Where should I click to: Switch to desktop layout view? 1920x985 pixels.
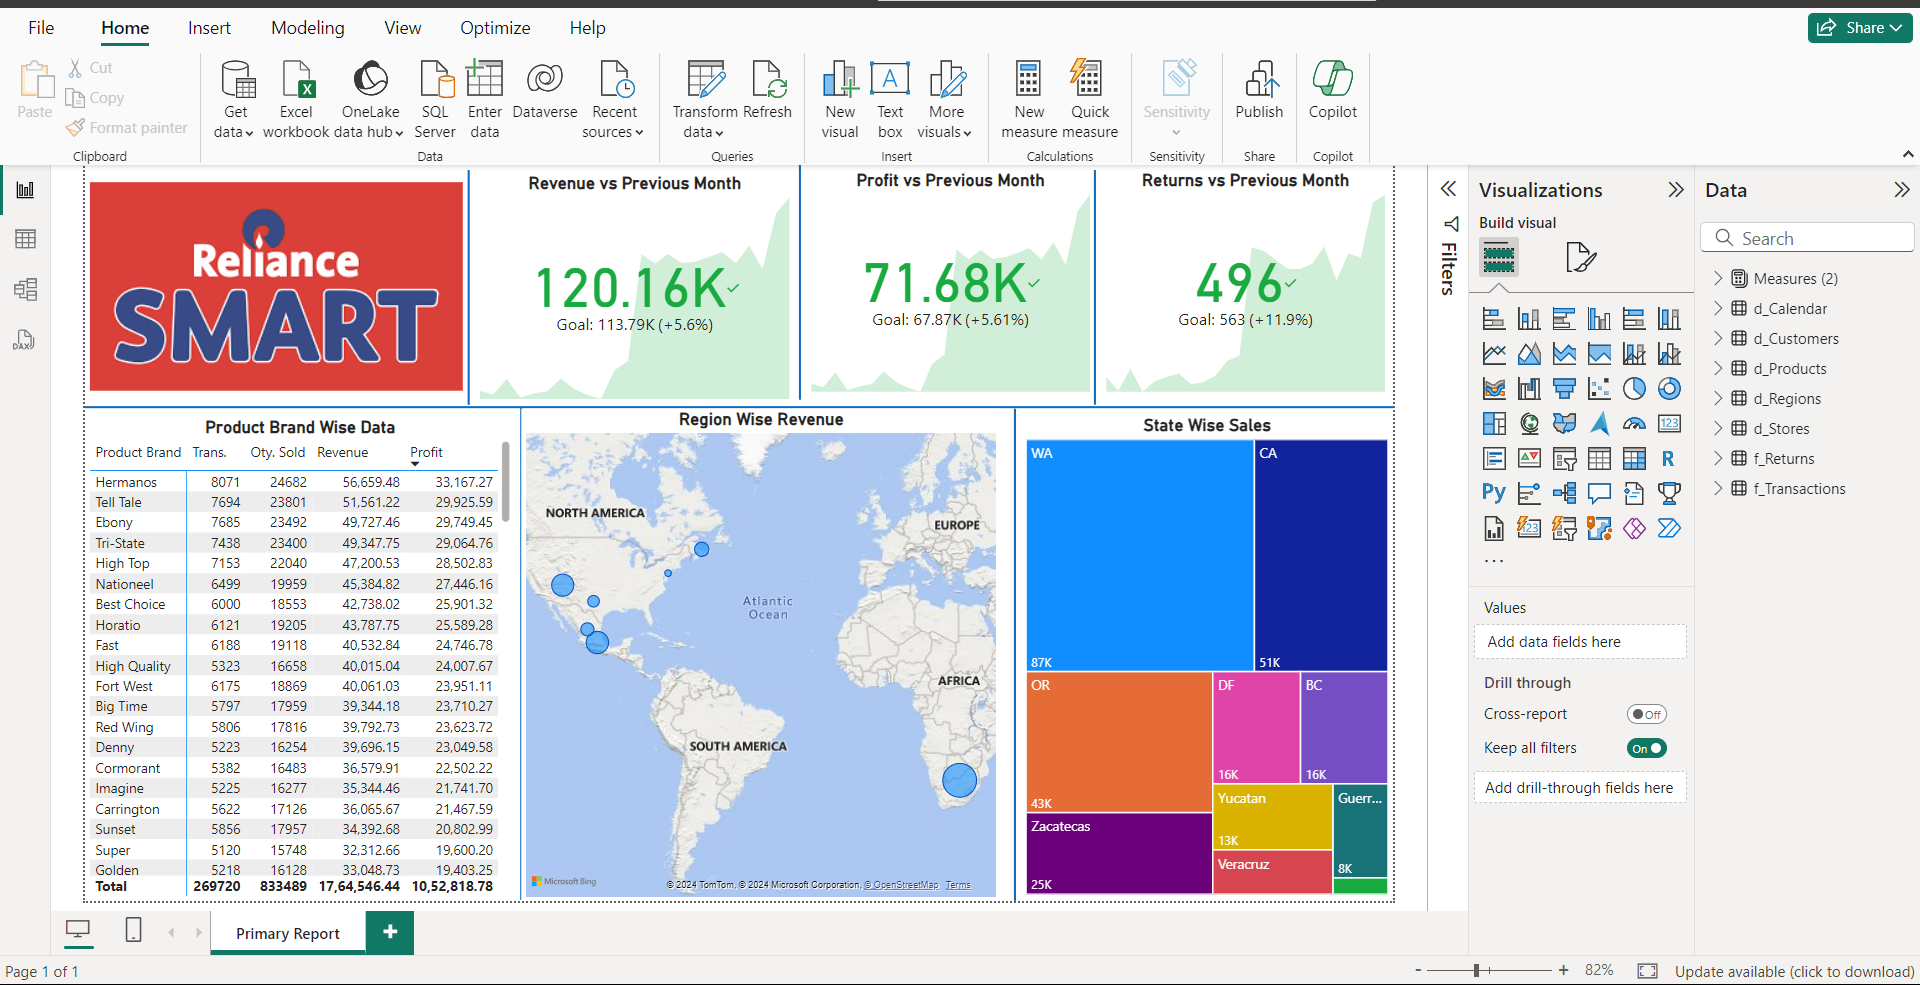(x=77, y=930)
